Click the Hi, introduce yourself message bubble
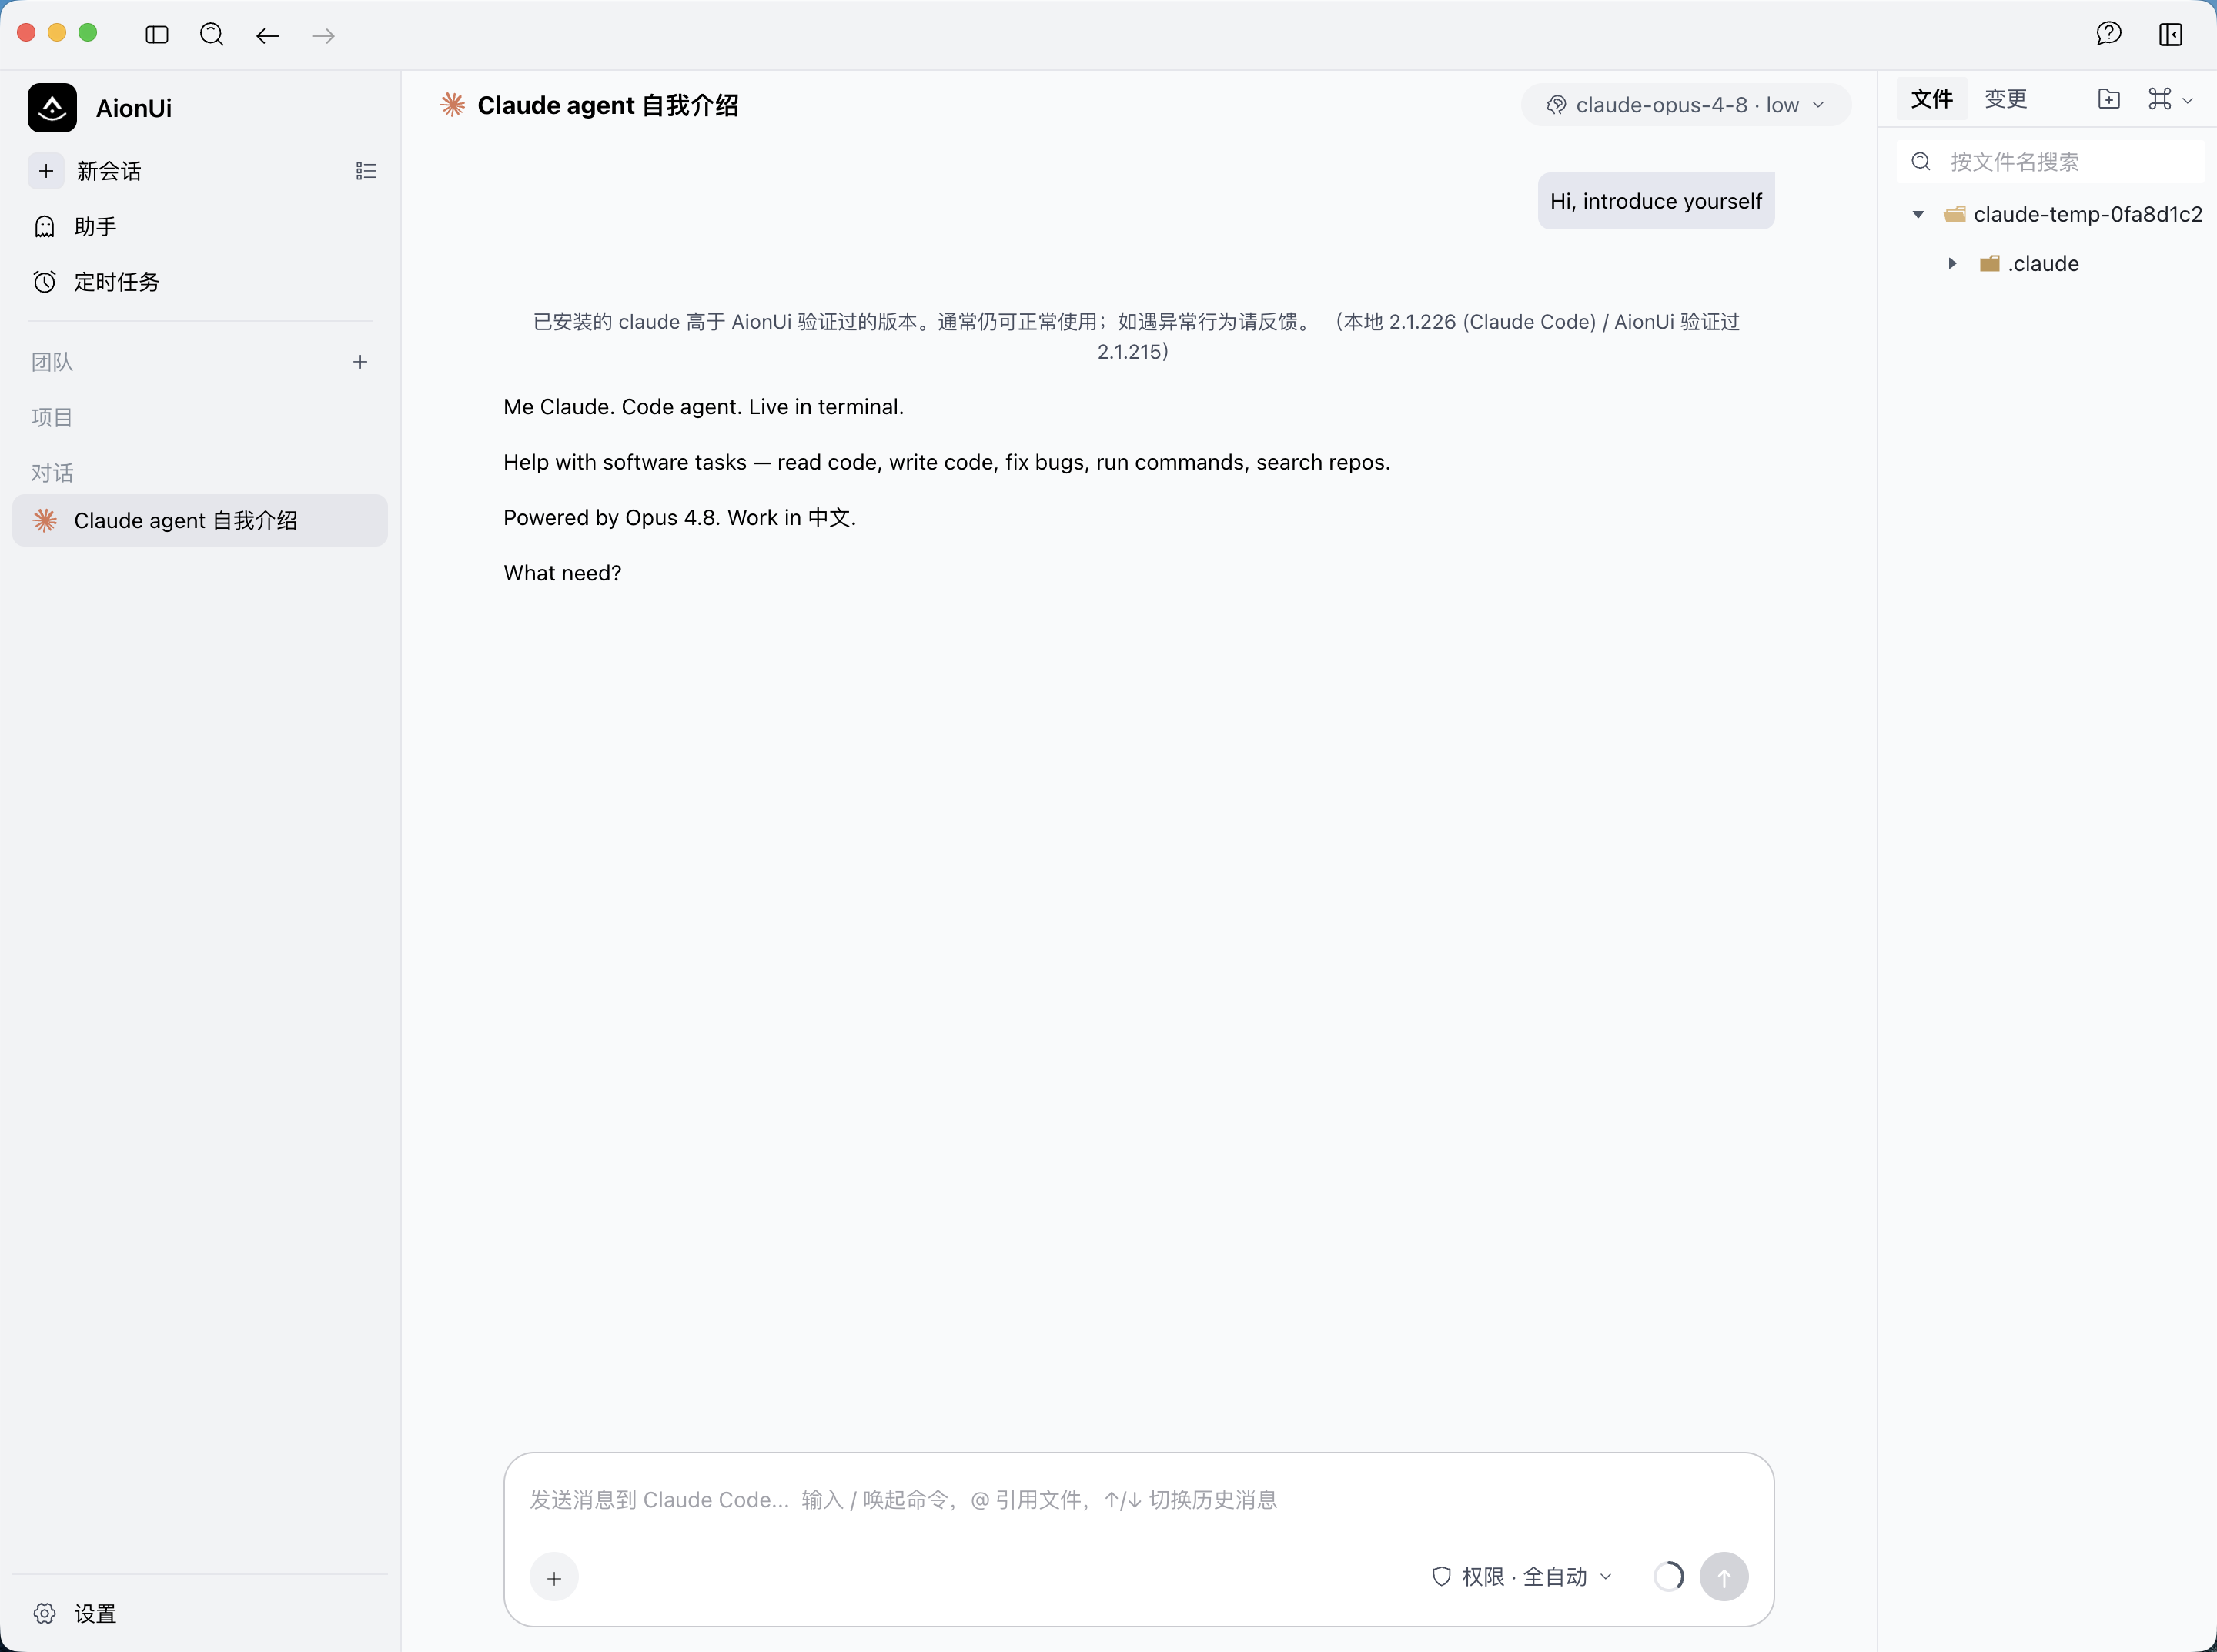 (x=1656, y=201)
